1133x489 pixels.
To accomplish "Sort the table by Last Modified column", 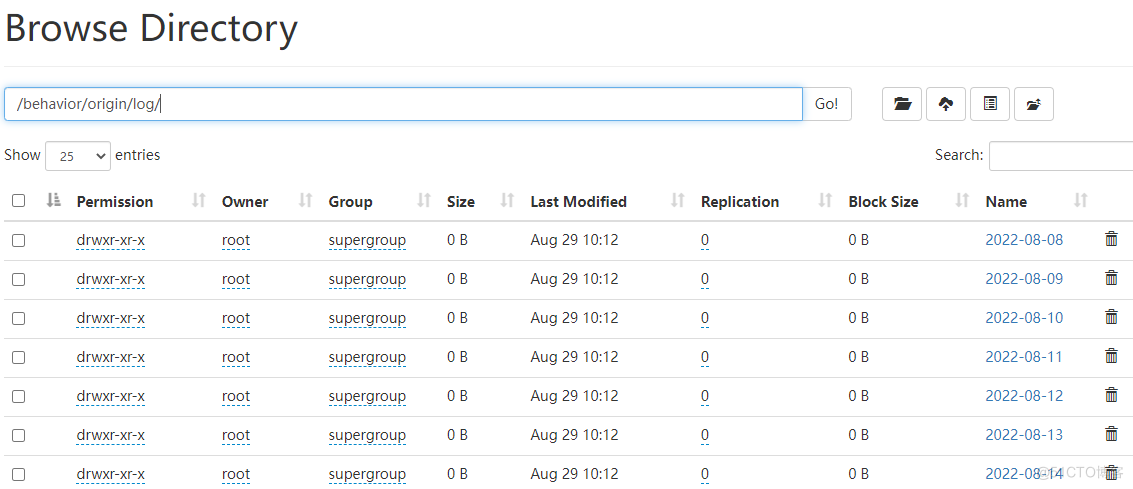I will tap(578, 201).
